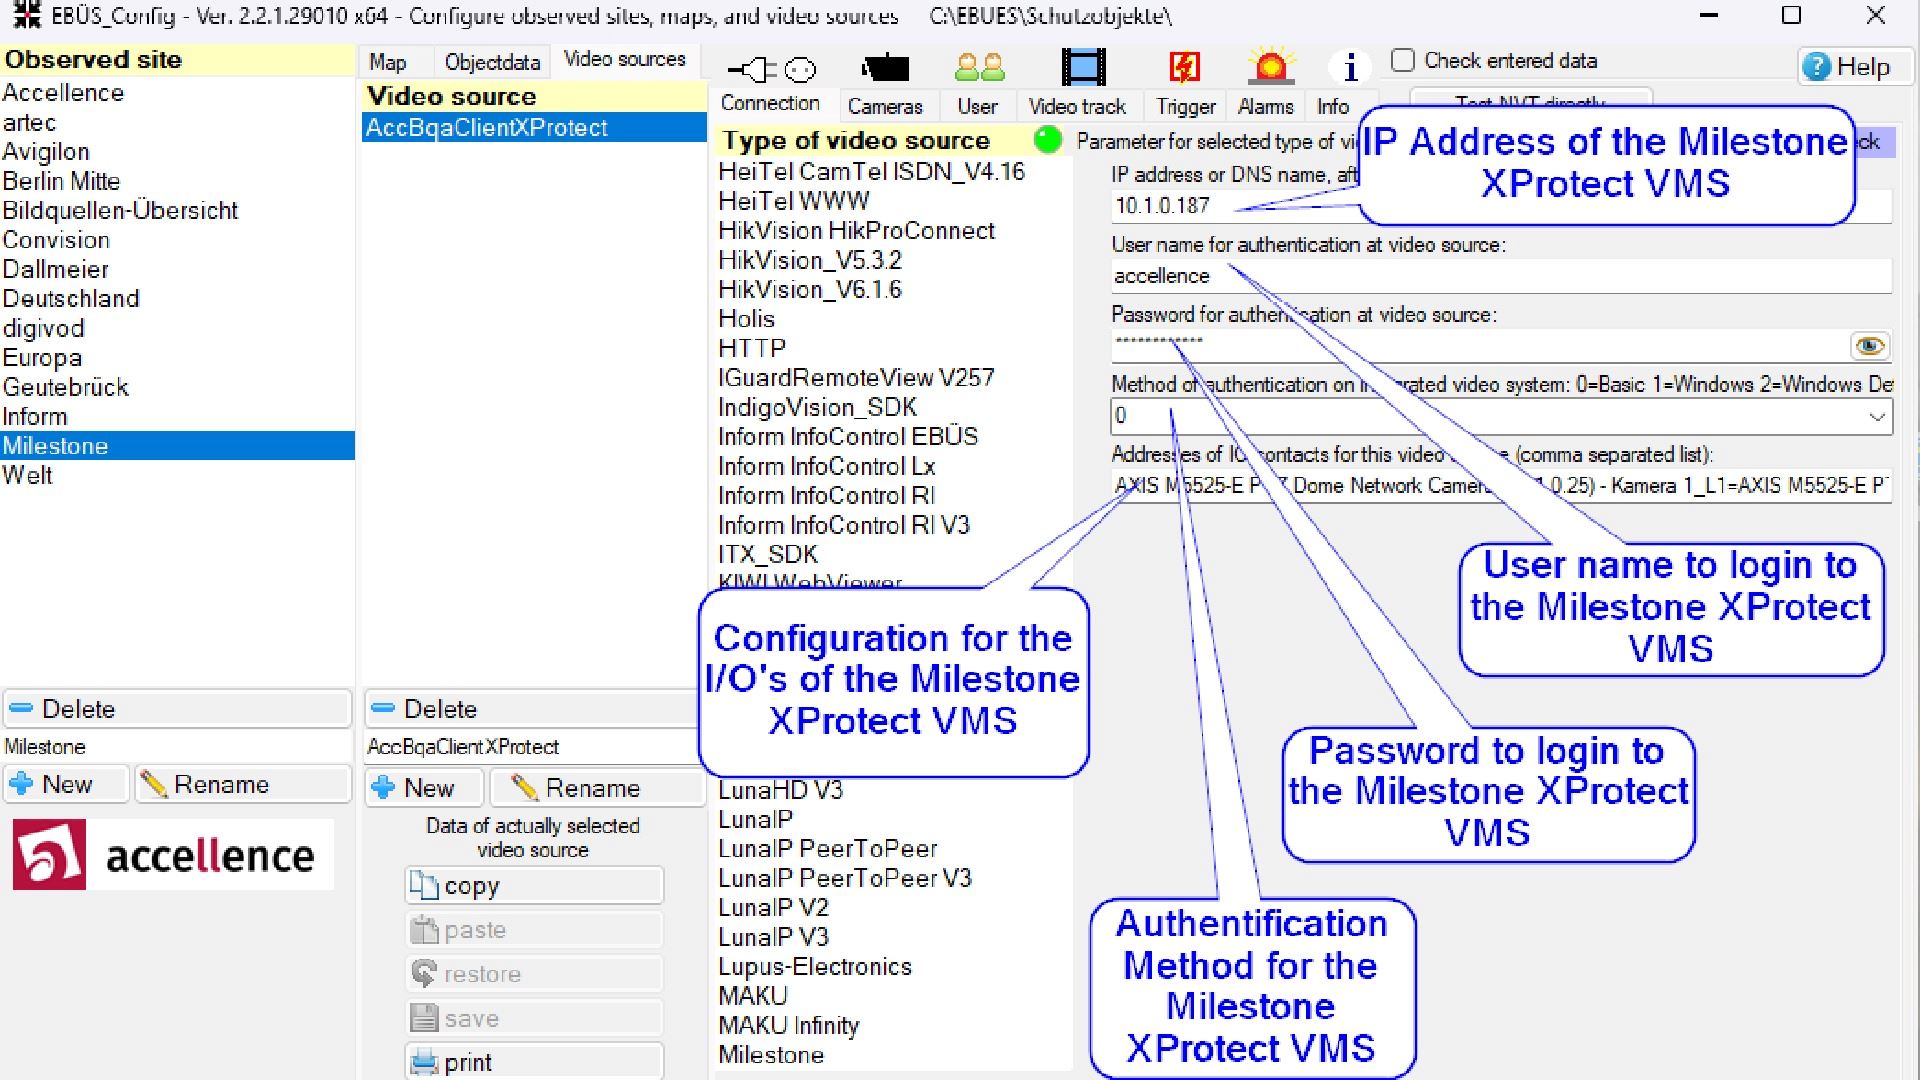Enable Check entered data checkbox

tap(1403, 61)
